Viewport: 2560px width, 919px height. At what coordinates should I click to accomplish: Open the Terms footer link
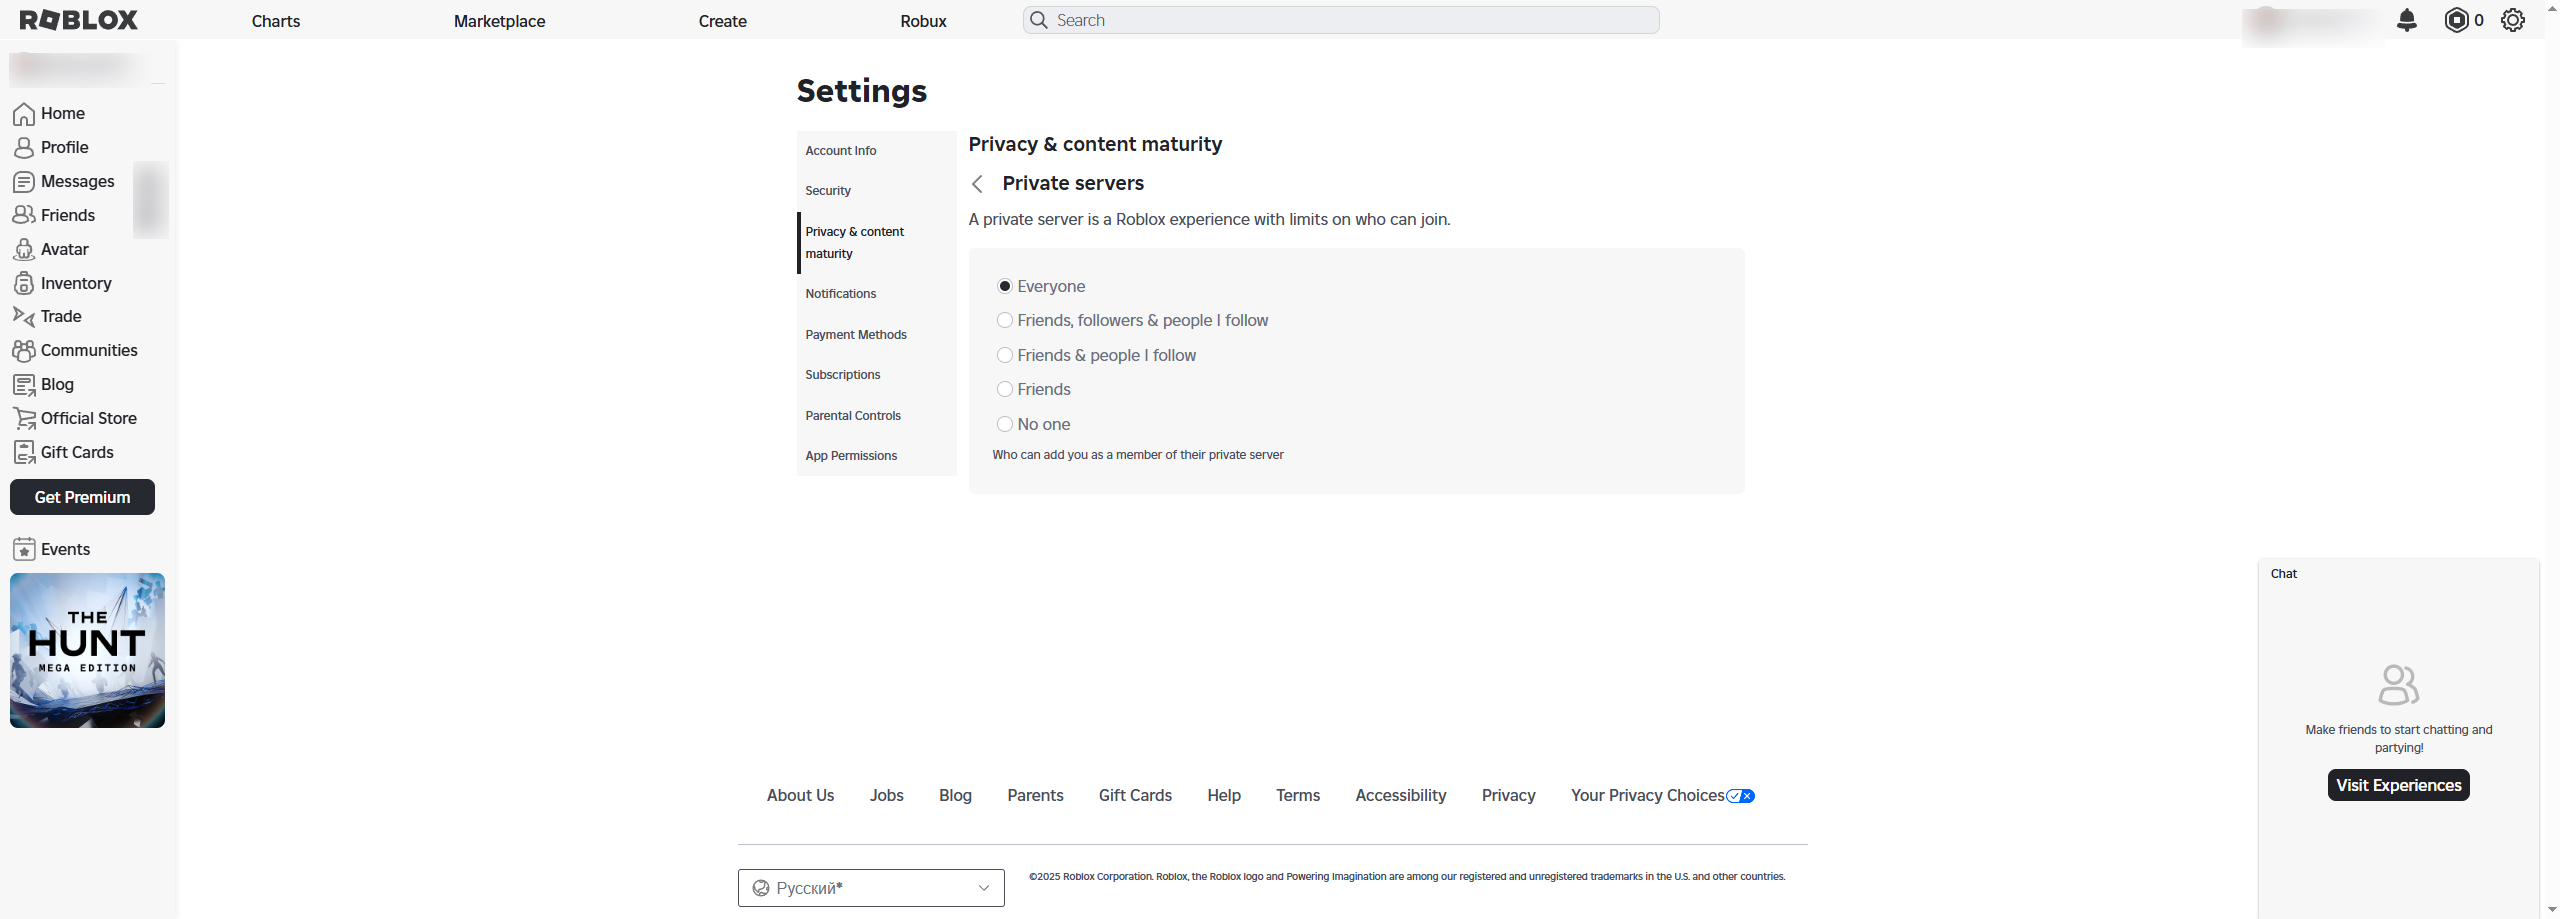(x=1298, y=796)
